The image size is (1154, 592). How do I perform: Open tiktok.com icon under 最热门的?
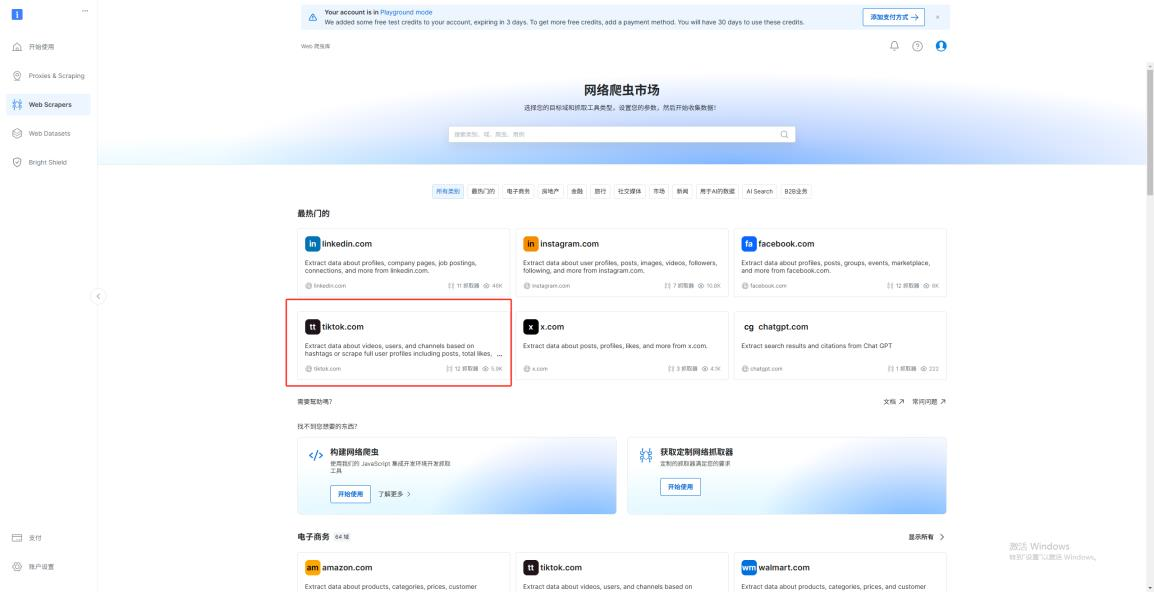pos(313,327)
